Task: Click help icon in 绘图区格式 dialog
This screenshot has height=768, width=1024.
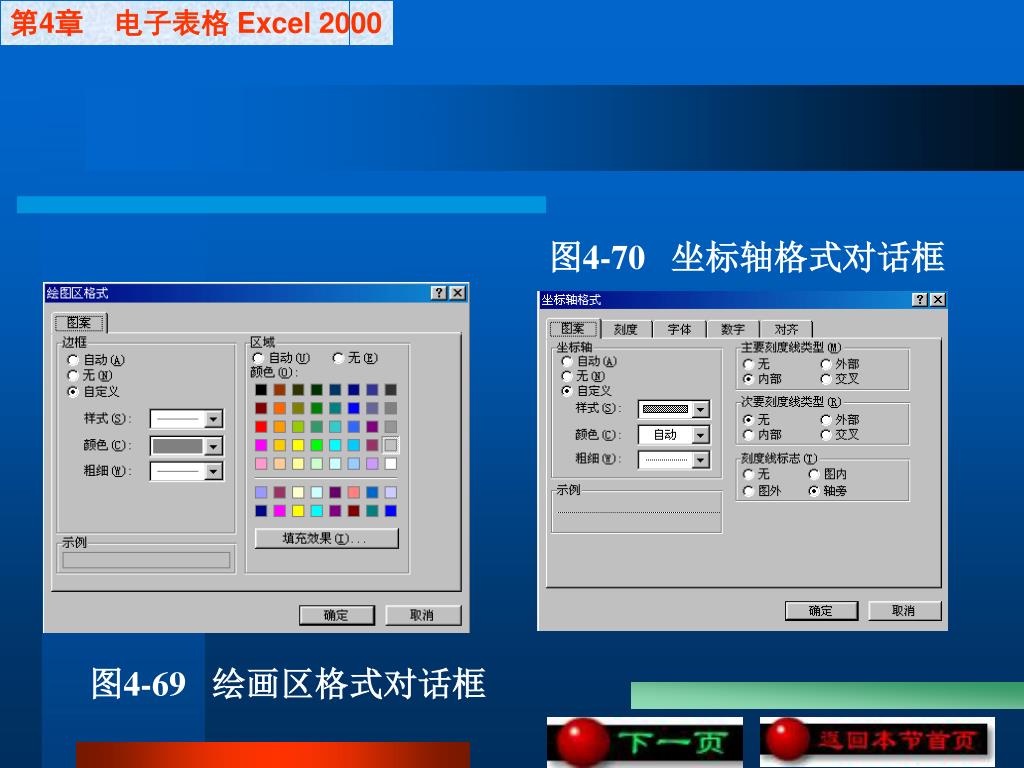Action: pos(439,293)
